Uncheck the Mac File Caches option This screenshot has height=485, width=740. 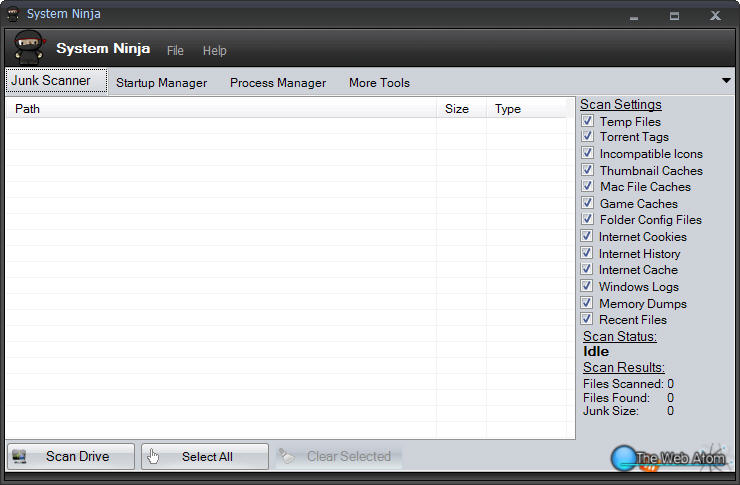coord(587,186)
